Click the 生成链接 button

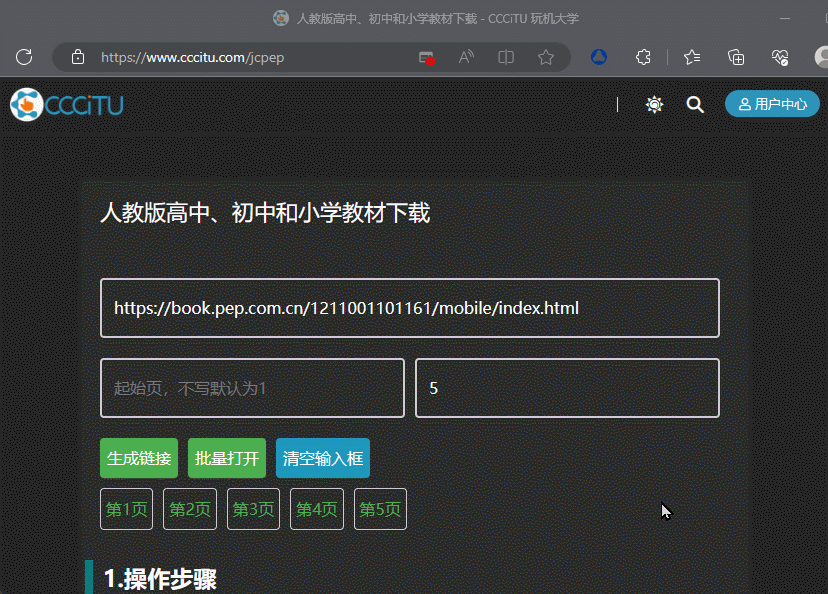coord(138,458)
